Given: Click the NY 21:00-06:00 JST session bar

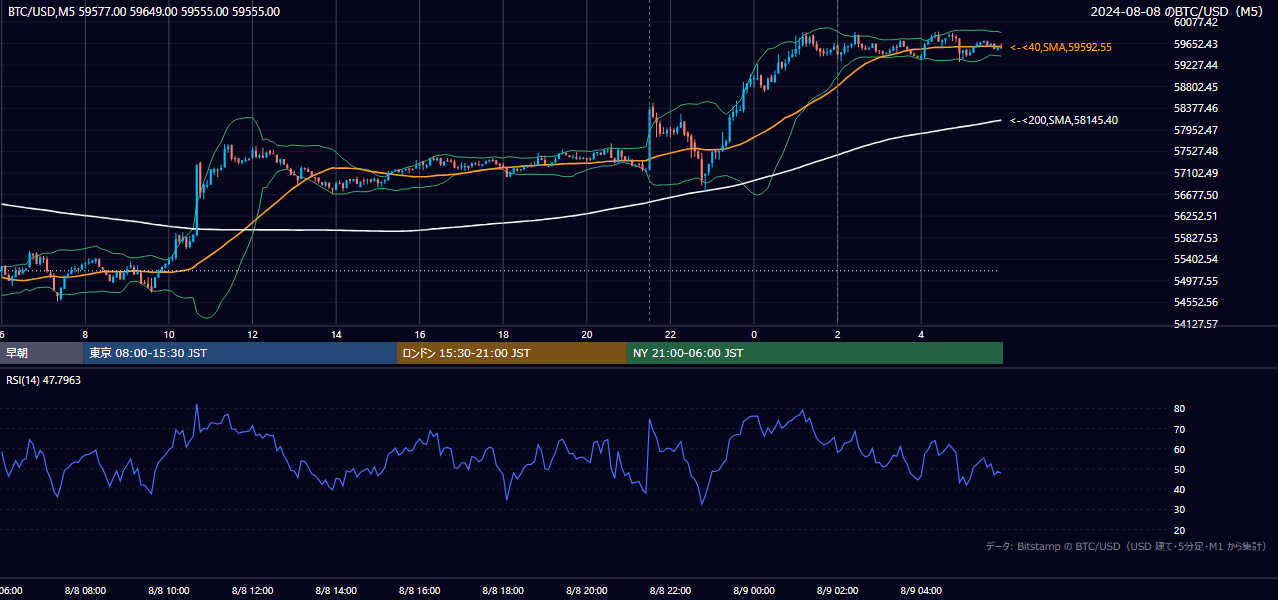Looking at the screenshot, I should [x=815, y=353].
